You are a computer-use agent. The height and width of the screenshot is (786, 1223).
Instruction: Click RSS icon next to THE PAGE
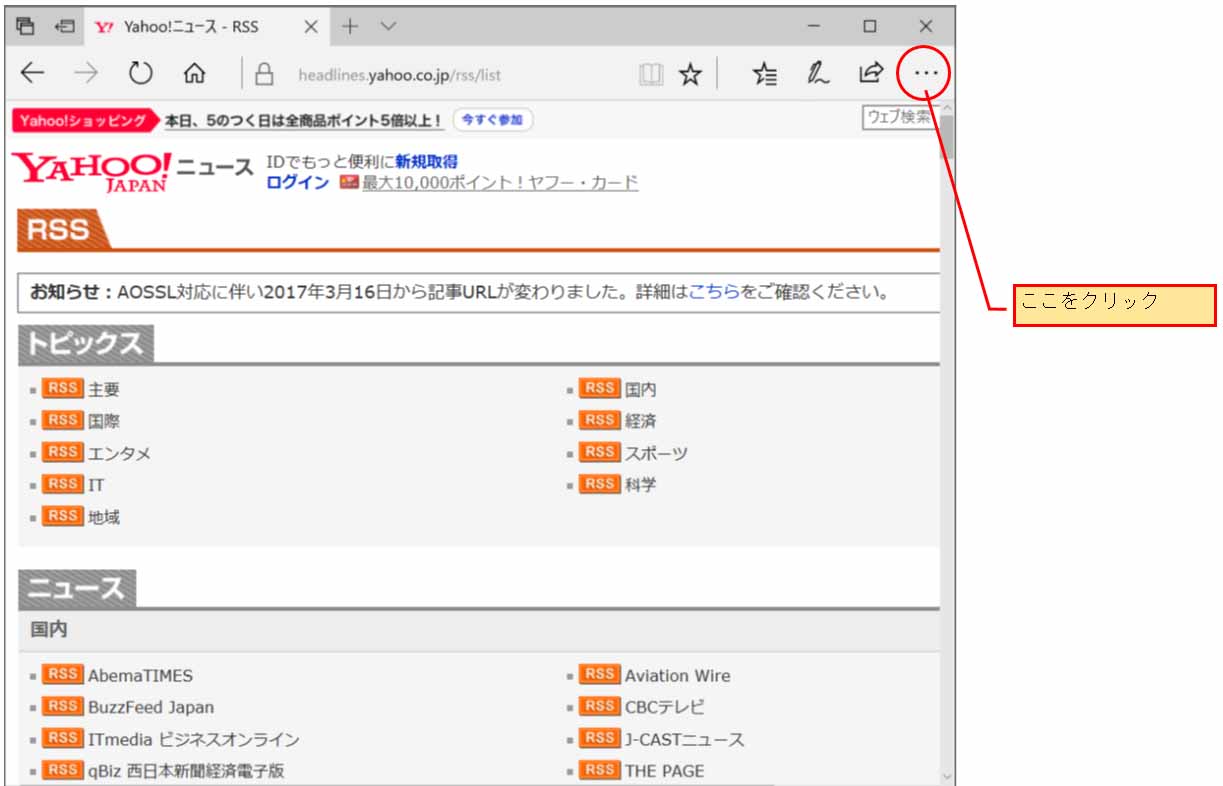[x=600, y=770]
